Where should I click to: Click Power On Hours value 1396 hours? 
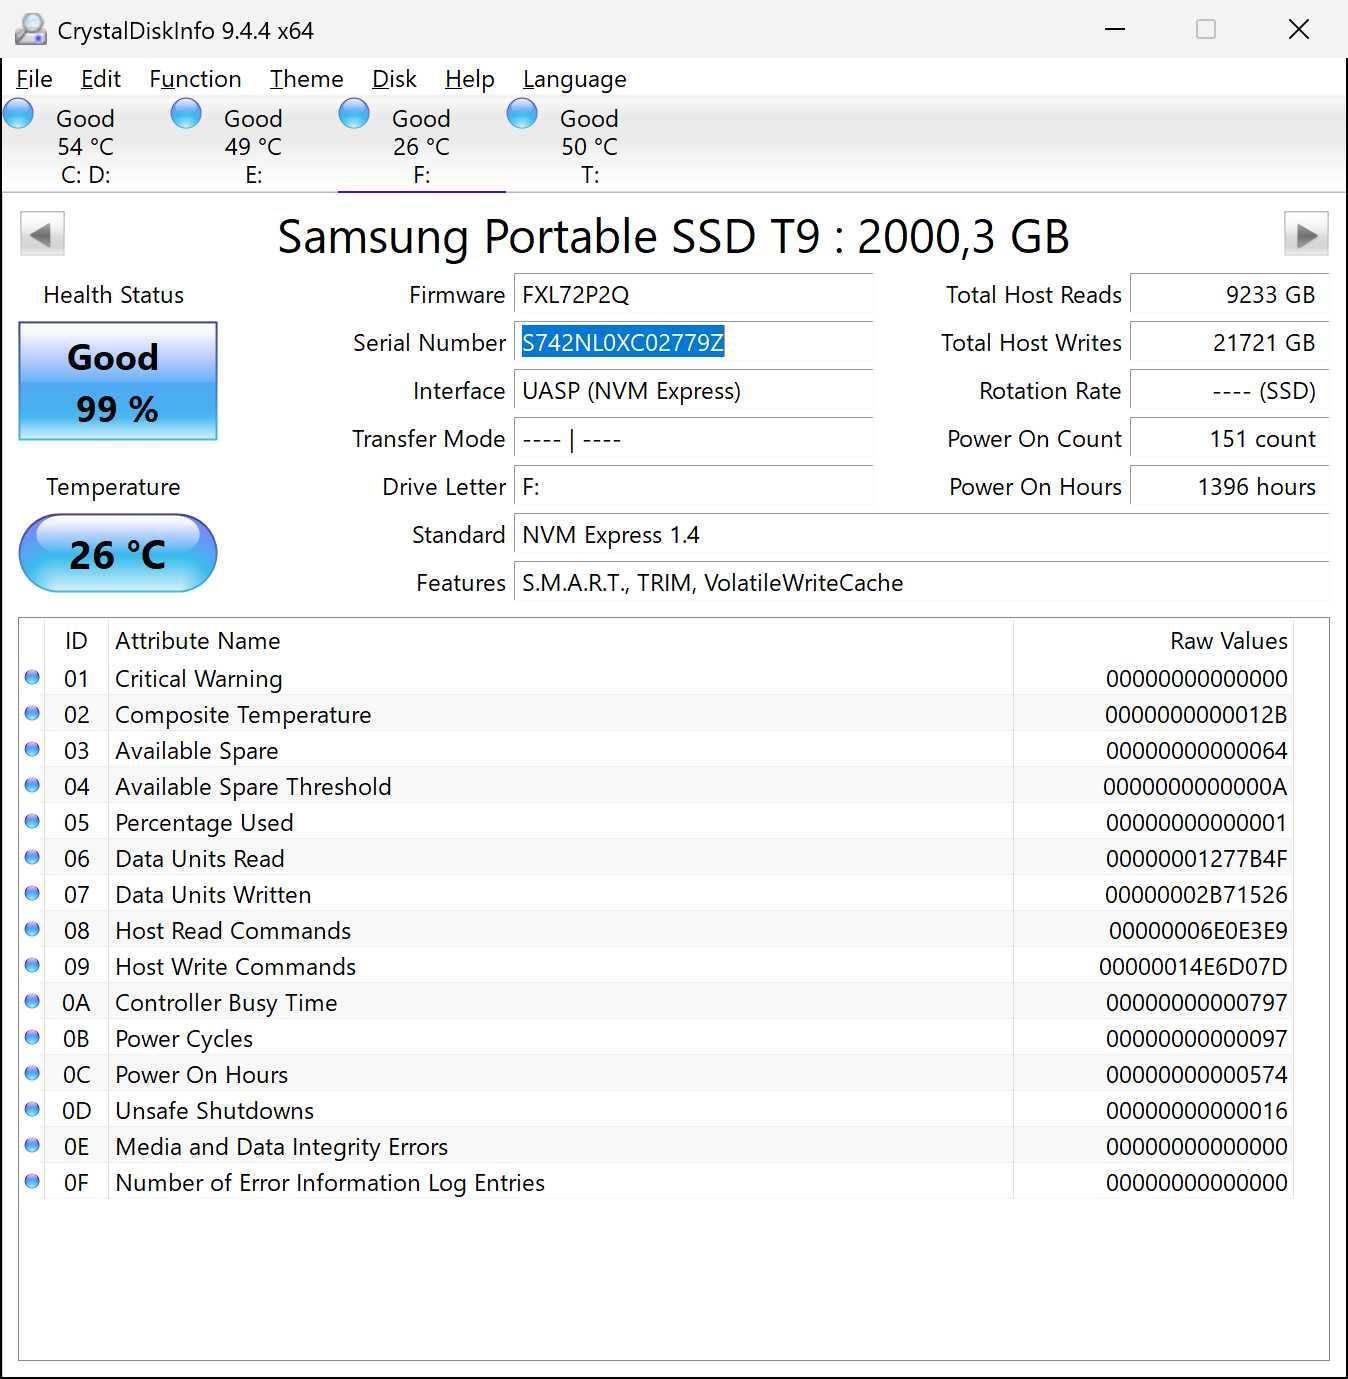1229,487
